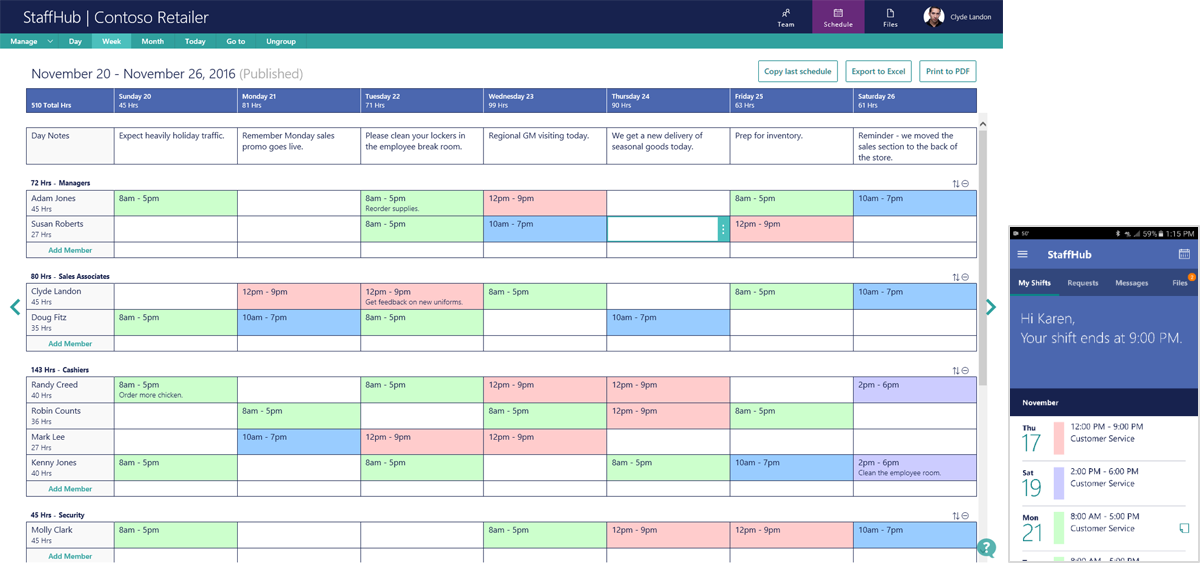Open the Requests tab in mobile app
The width and height of the screenshot is (1200, 563).
tap(1083, 283)
